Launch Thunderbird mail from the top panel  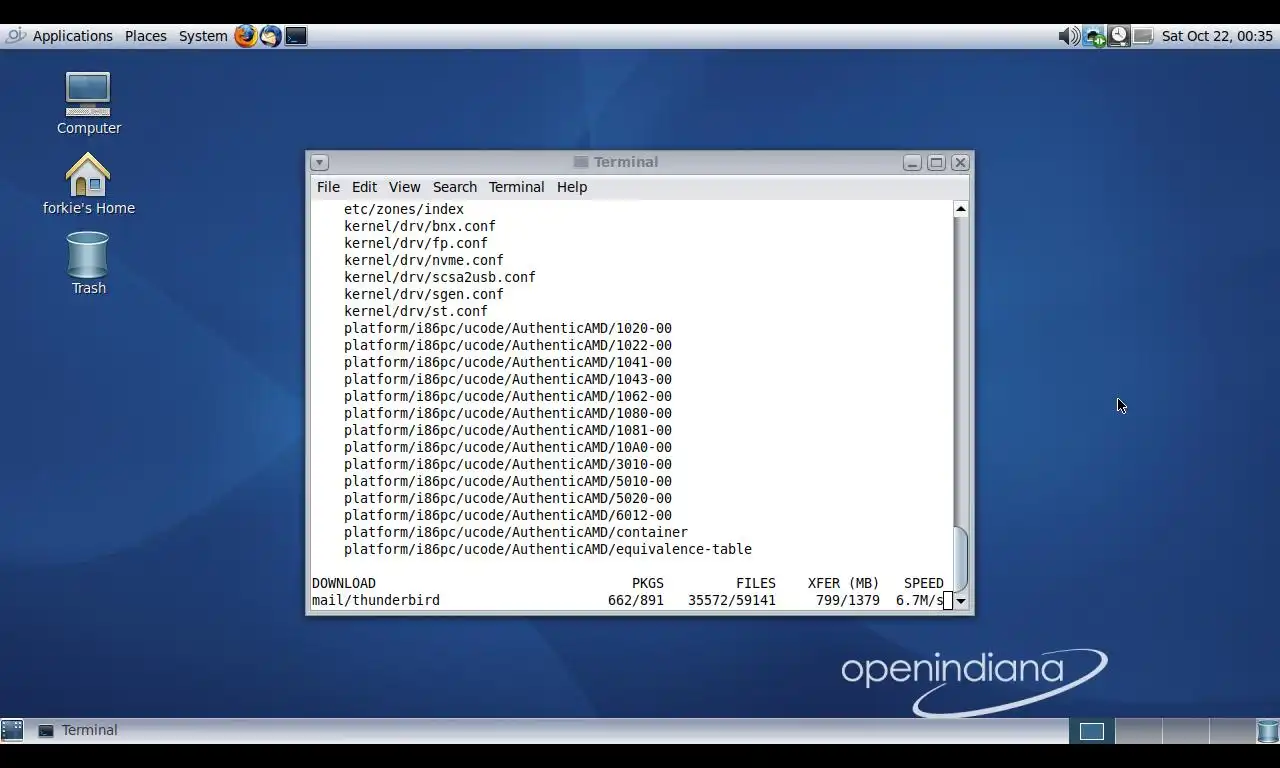click(x=271, y=36)
